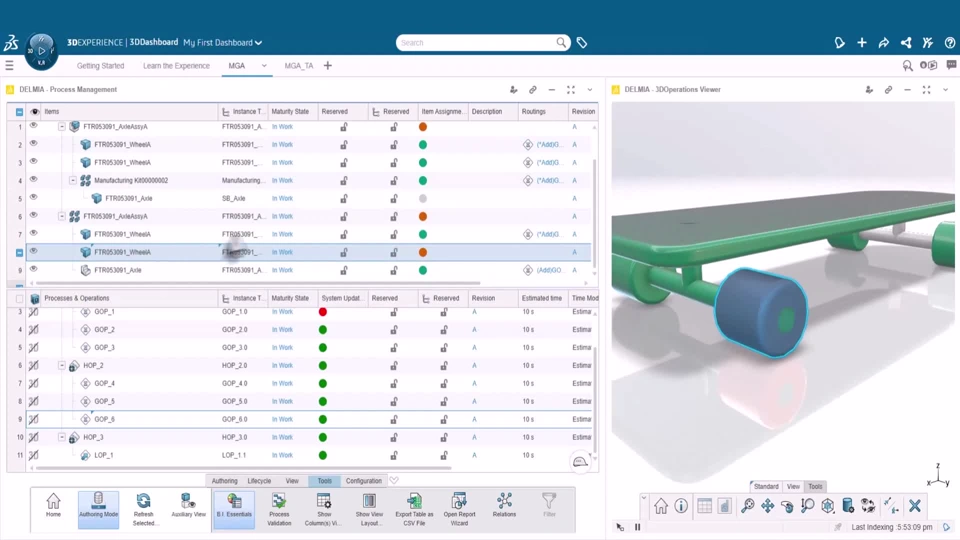960x540 pixels.
Task: Toggle hidden-eye icon for GOP_2 row
Action: pos(34,329)
